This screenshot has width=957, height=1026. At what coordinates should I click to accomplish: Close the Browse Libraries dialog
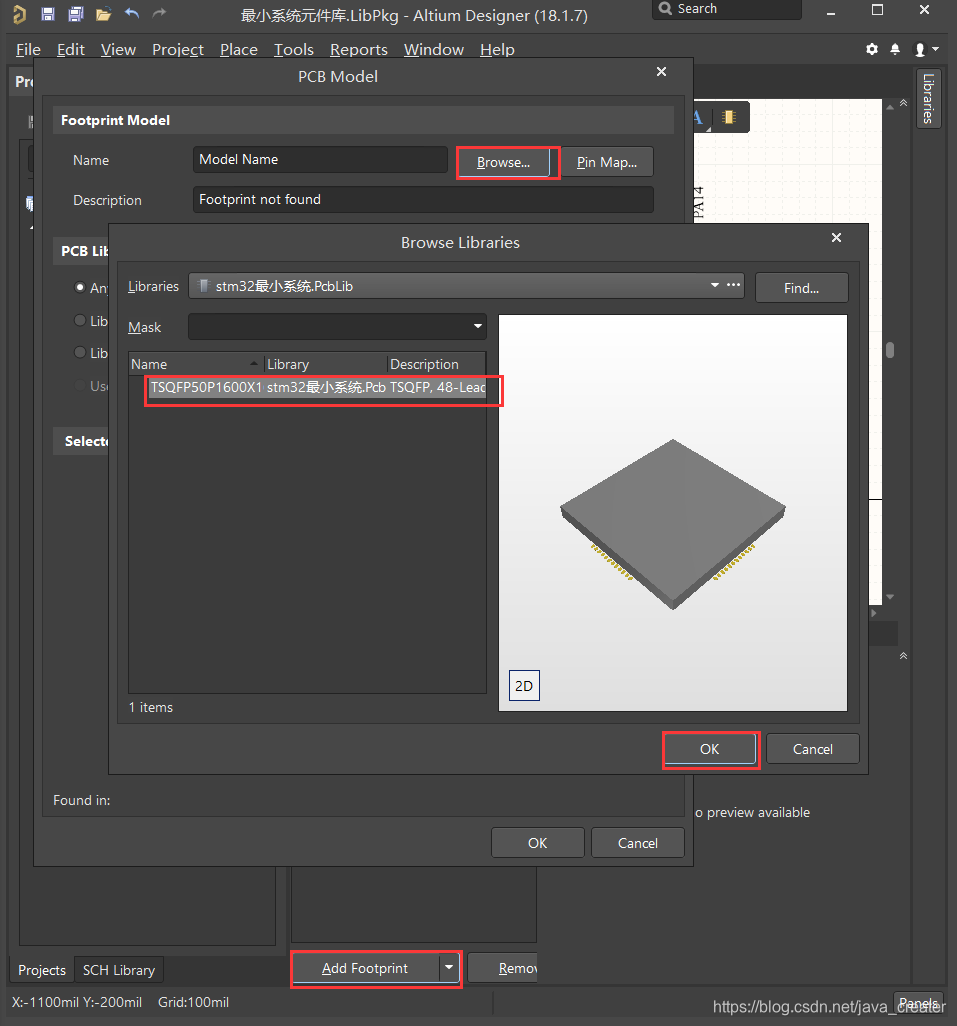tap(836, 238)
